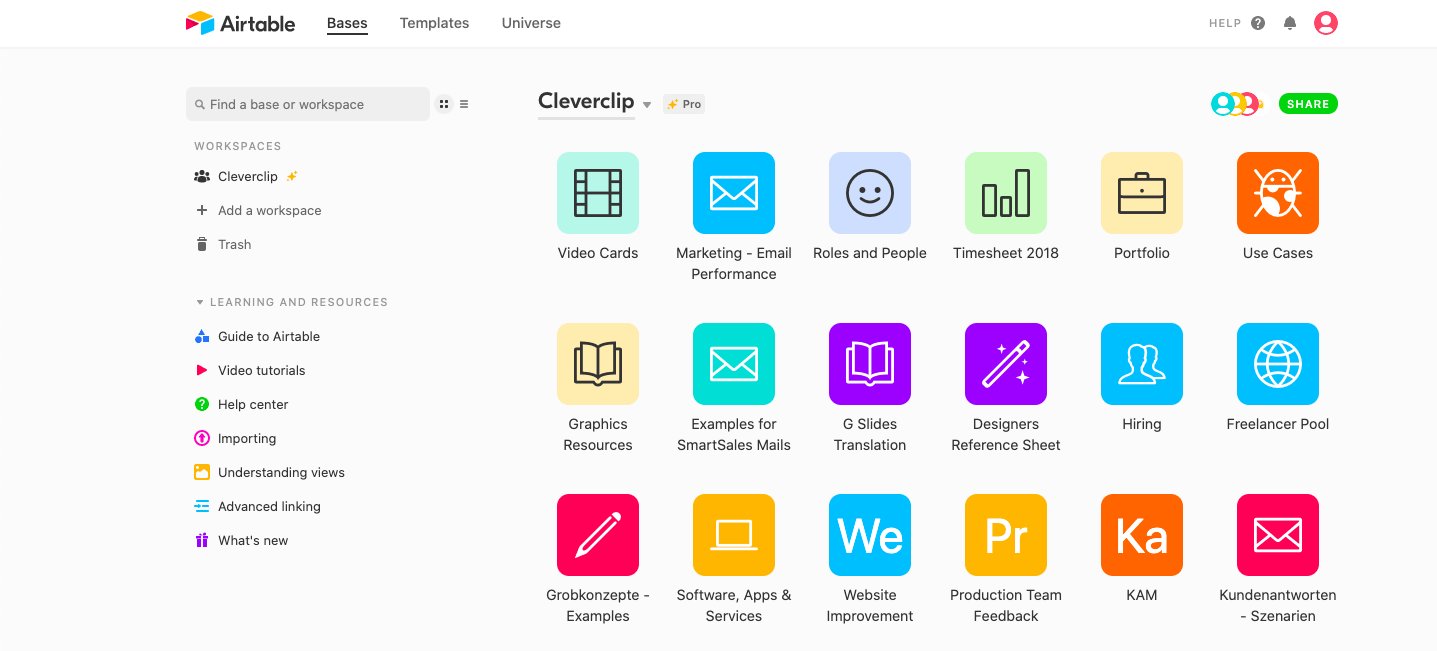Open the Importing resource
The width and height of the screenshot is (1437, 651).
[x=236, y=438]
